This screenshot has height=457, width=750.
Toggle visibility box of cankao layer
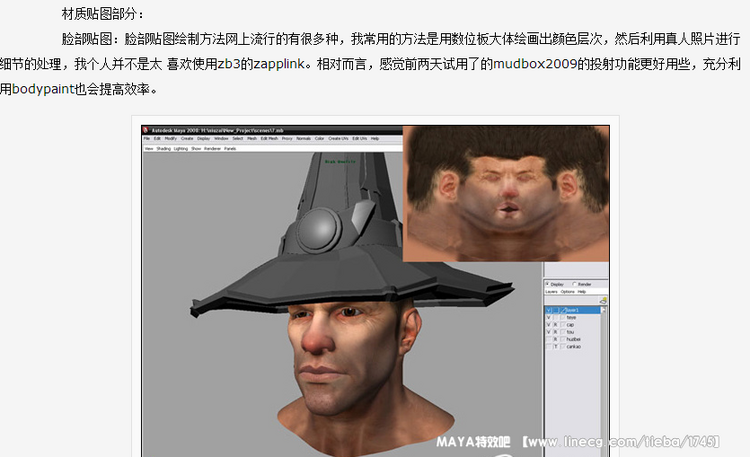pyautogui.click(x=548, y=346)
